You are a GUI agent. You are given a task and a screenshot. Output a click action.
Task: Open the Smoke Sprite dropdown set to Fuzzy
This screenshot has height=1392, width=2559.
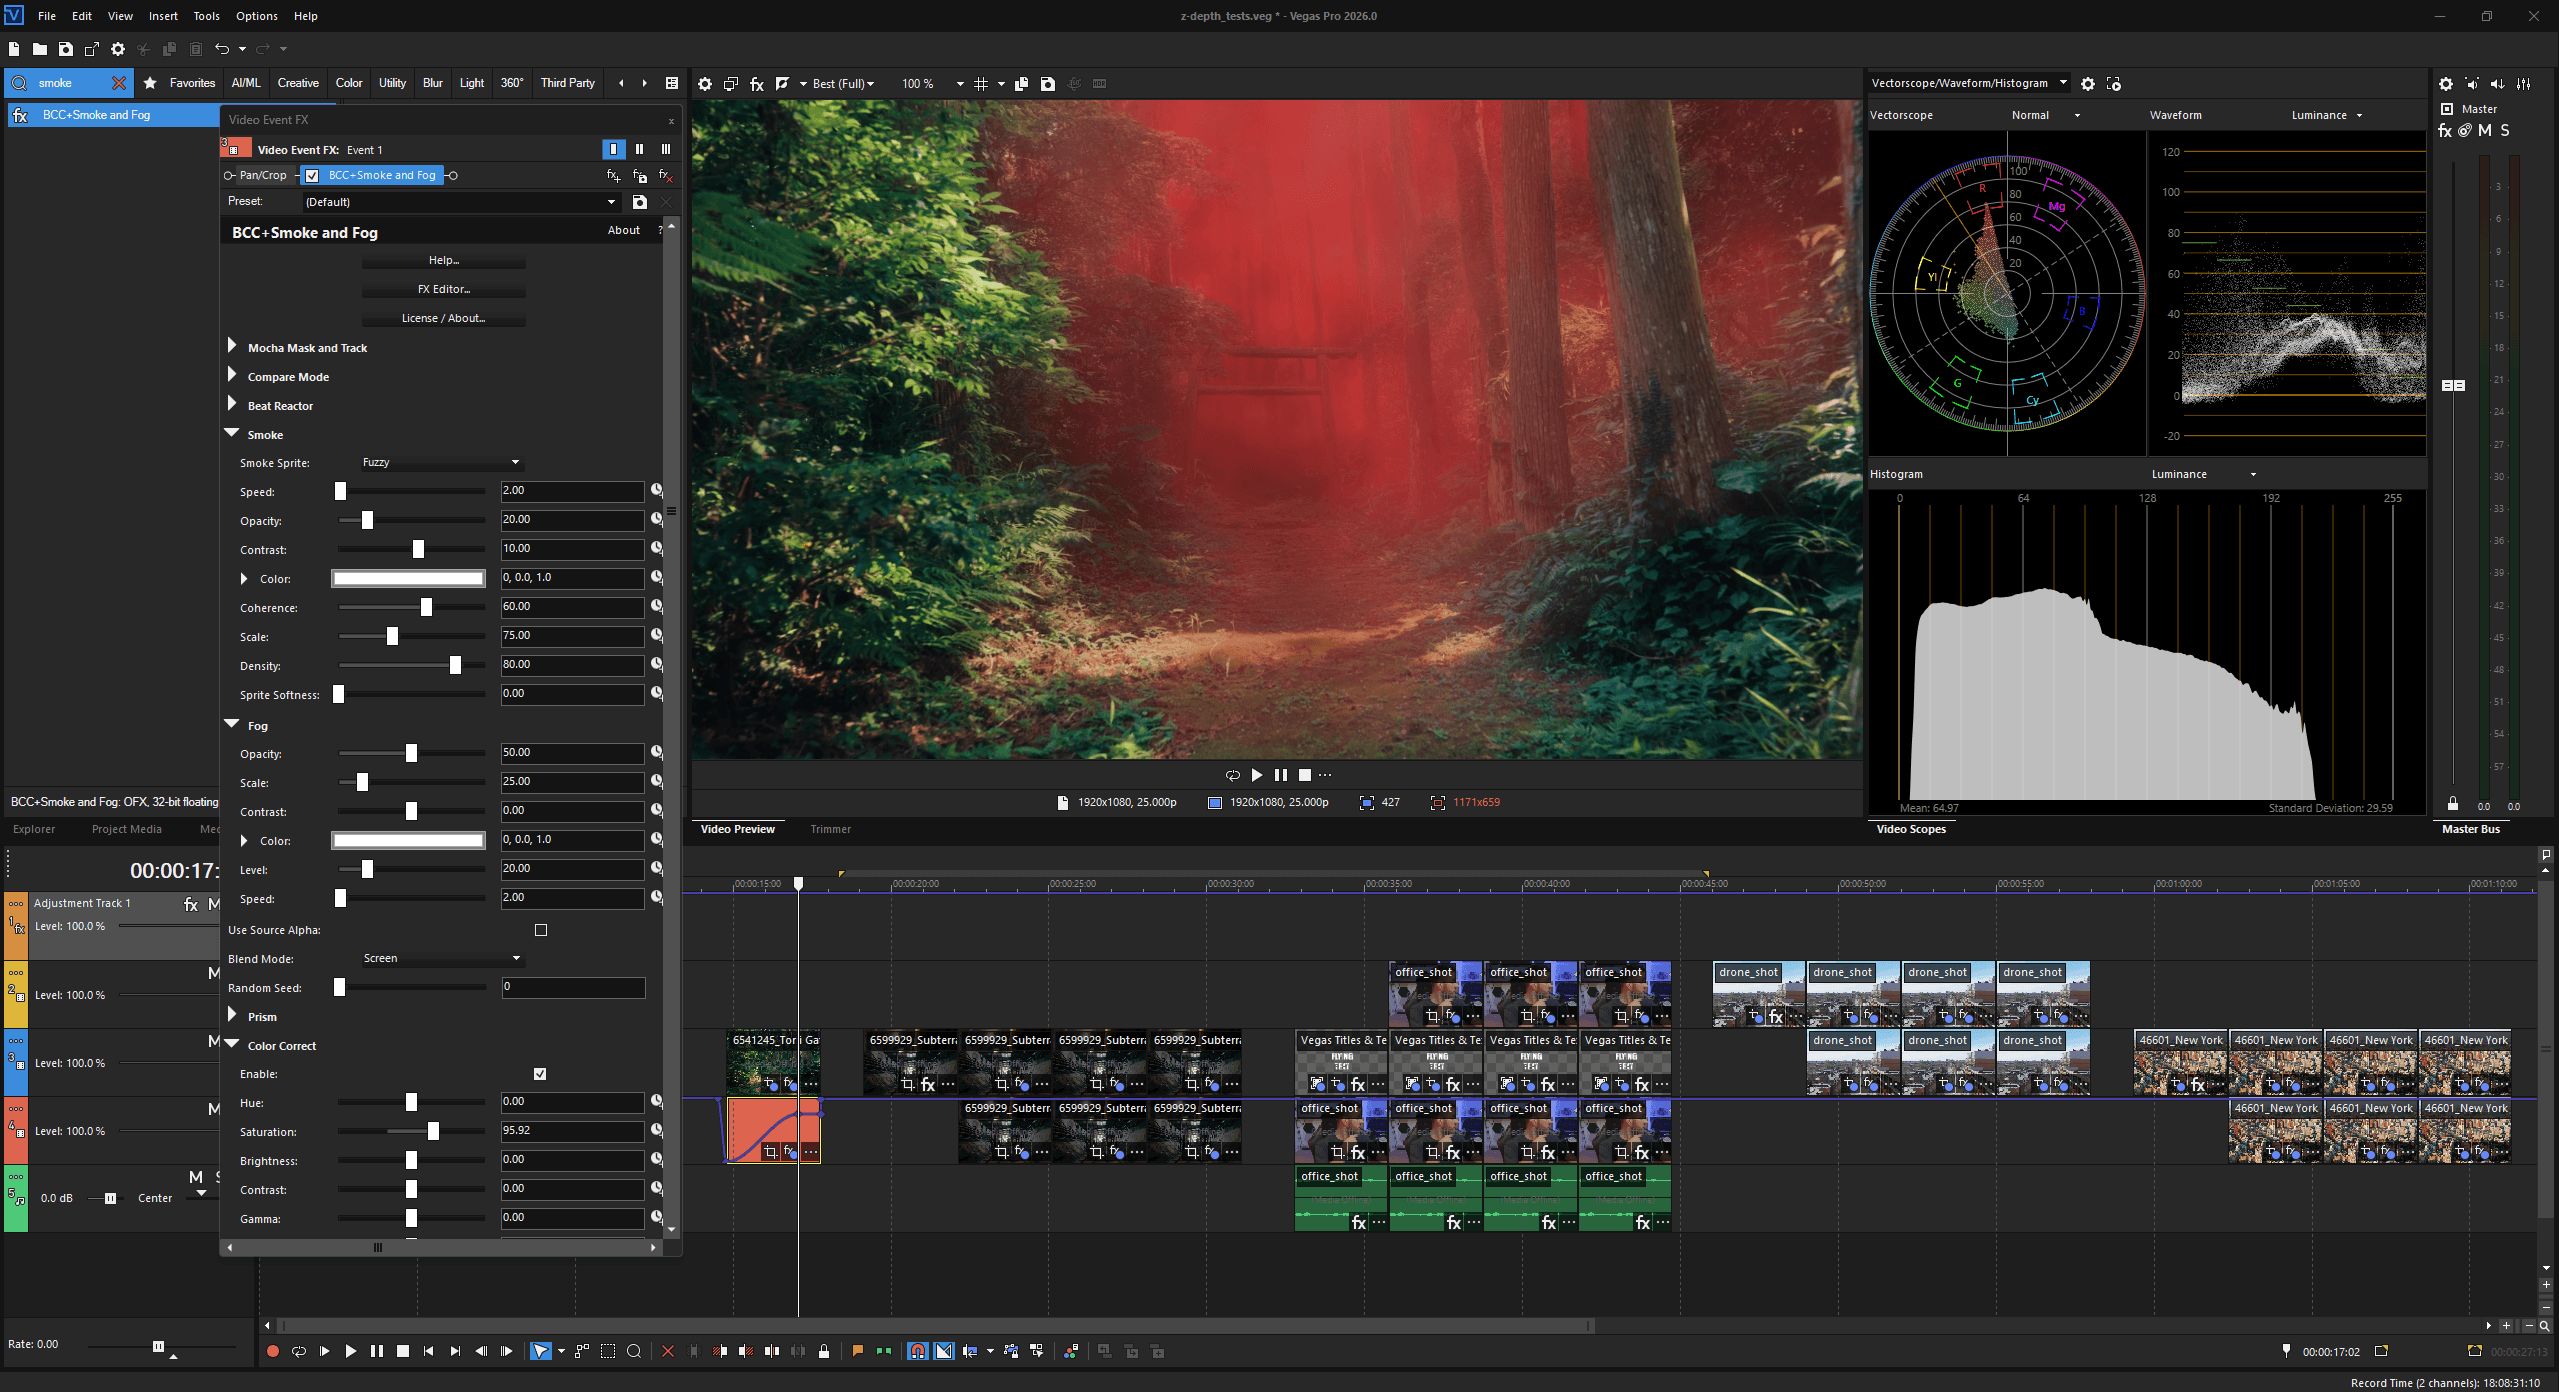(440, 462)
